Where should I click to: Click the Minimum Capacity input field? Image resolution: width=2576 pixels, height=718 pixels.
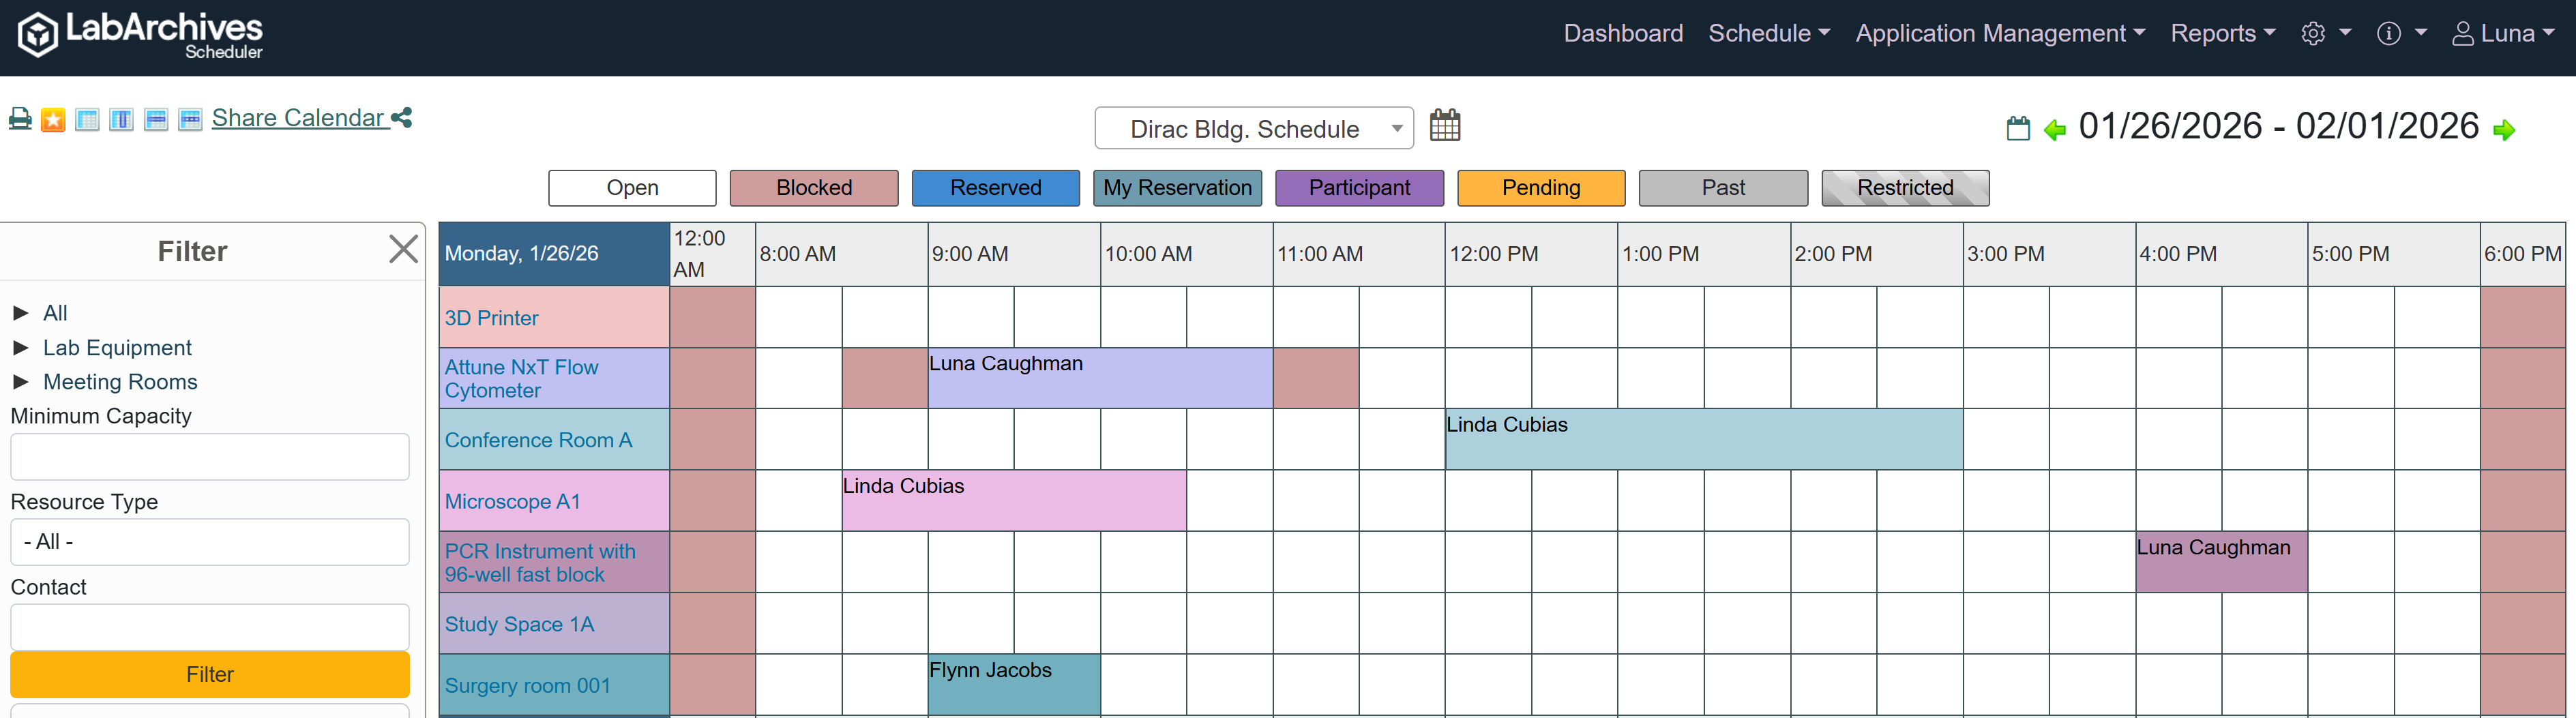click(x=209, y=457)
